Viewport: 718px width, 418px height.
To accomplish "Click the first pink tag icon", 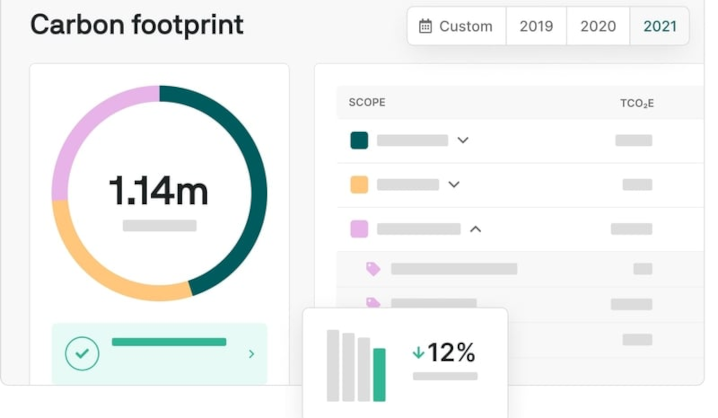I will 373,269.
